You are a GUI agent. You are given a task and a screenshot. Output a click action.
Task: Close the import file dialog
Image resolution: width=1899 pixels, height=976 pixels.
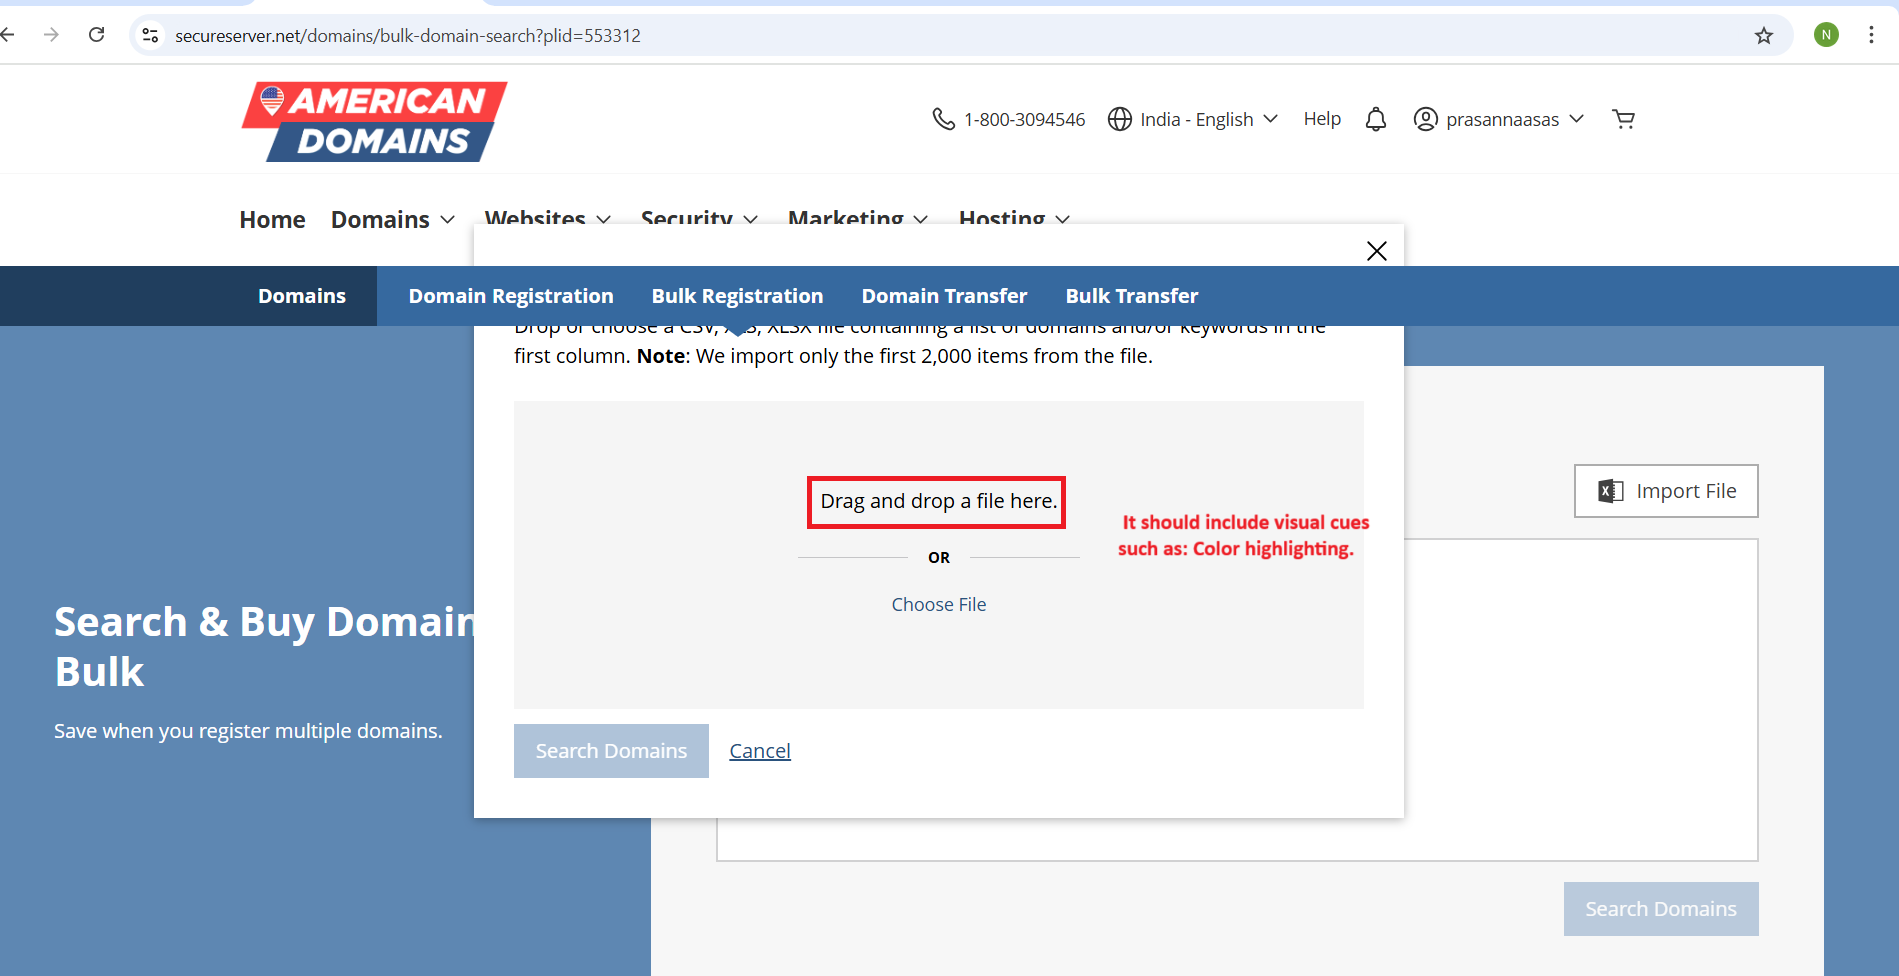click(1376, 251)
